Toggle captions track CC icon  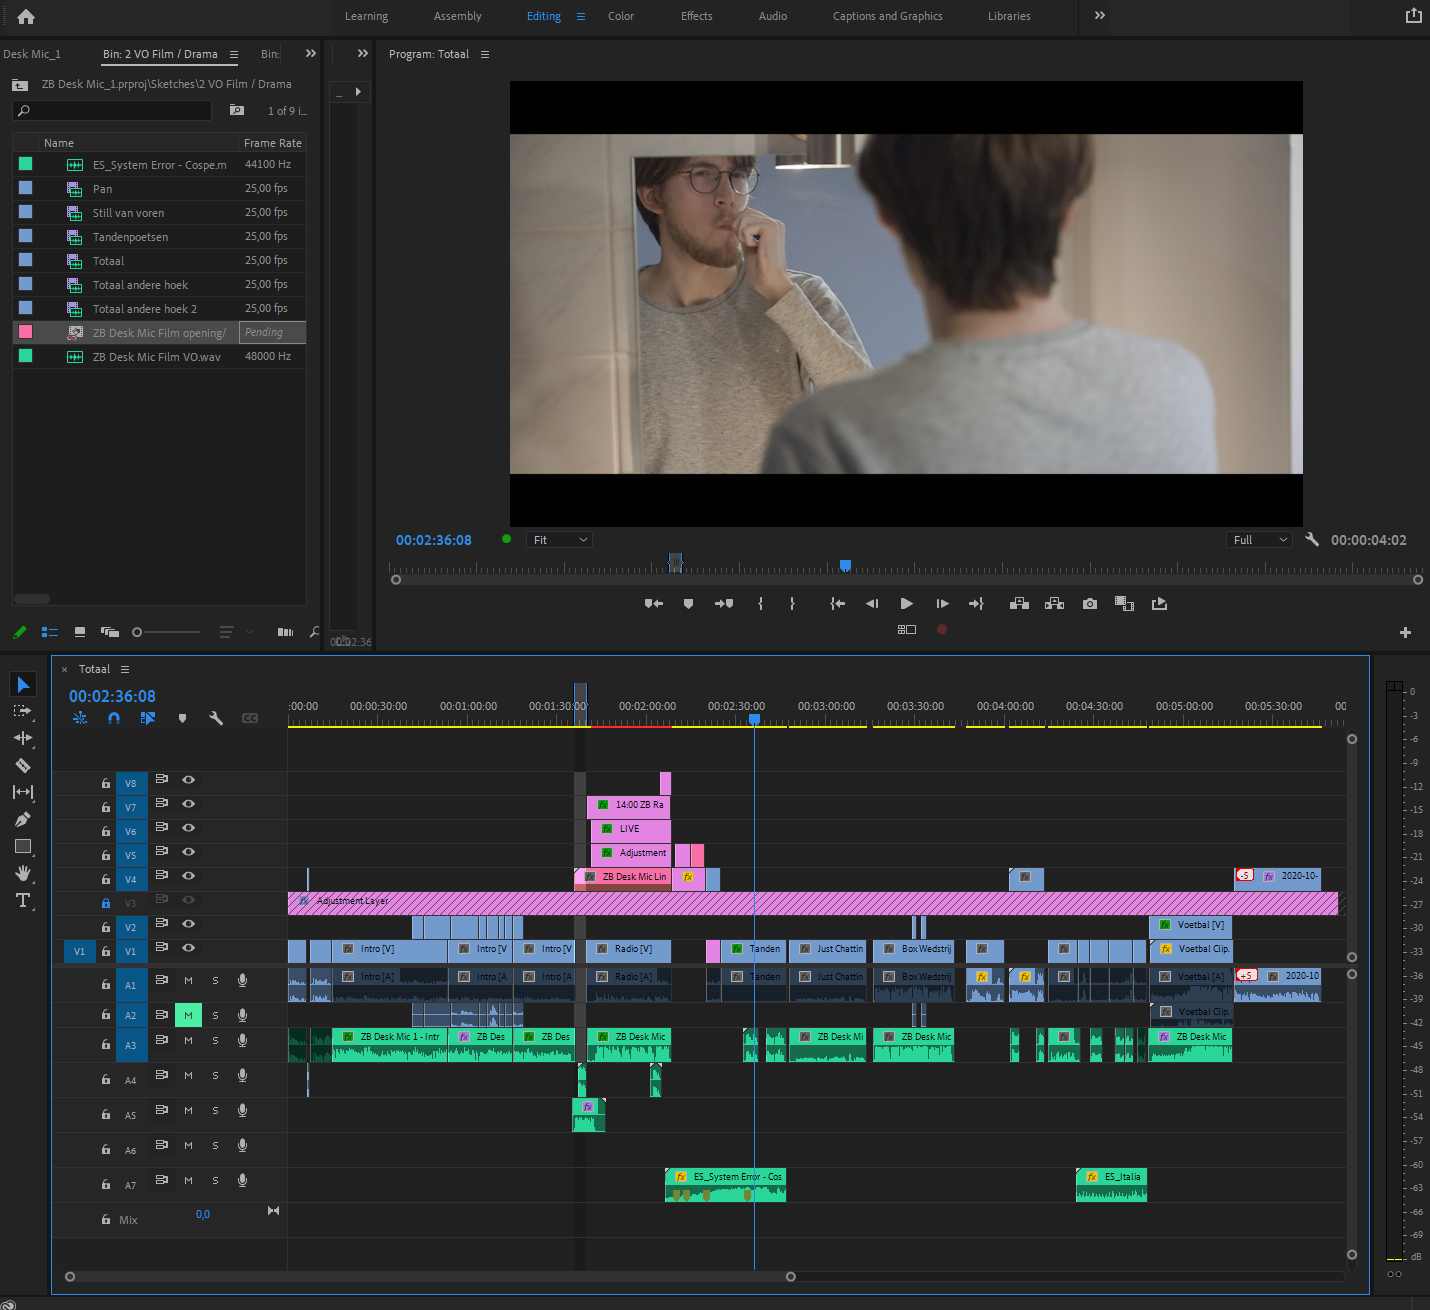pos(250,718)
